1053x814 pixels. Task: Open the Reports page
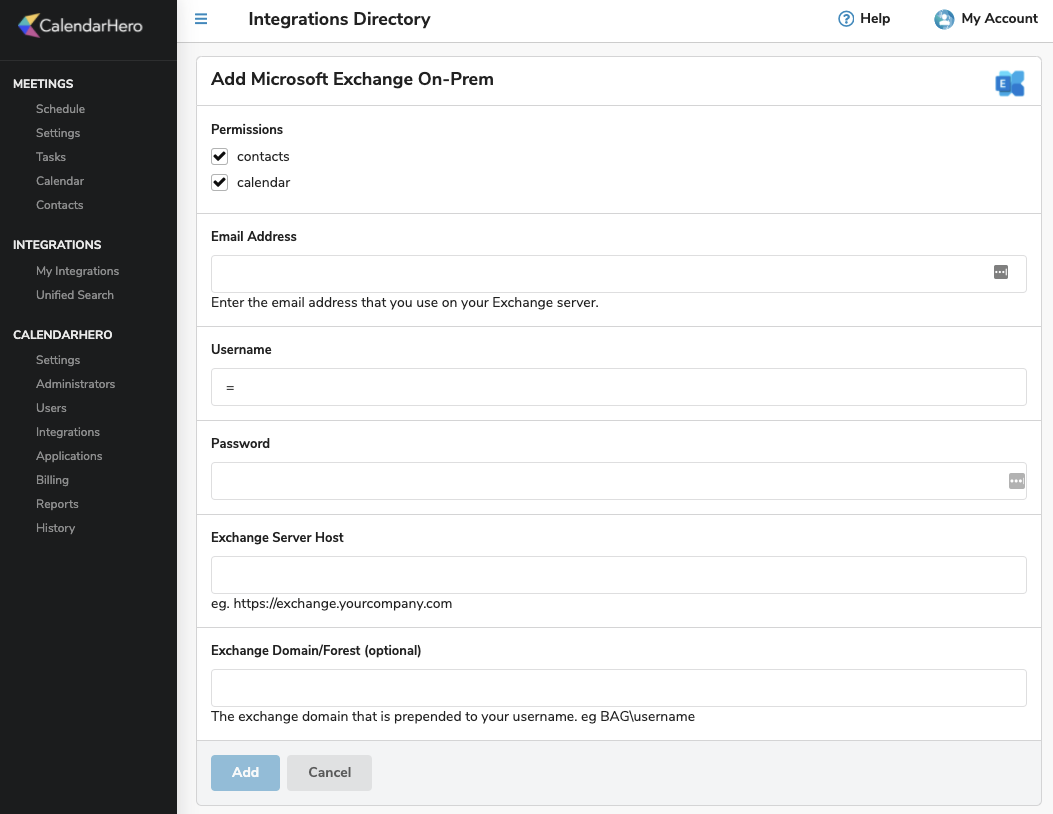pos(57,503)
